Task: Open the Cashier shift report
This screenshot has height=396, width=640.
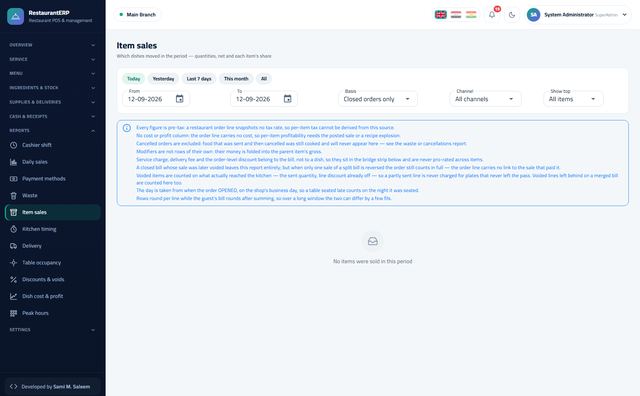Action: 53,145
